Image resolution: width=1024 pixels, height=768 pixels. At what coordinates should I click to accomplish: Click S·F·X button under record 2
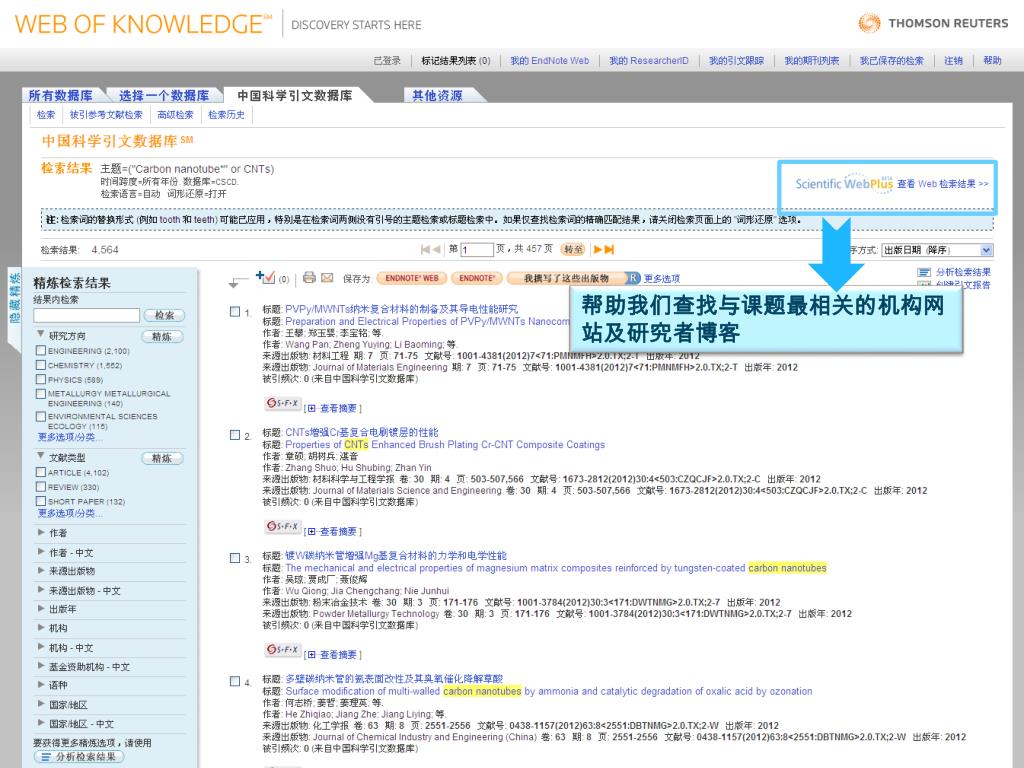[283, 526]
